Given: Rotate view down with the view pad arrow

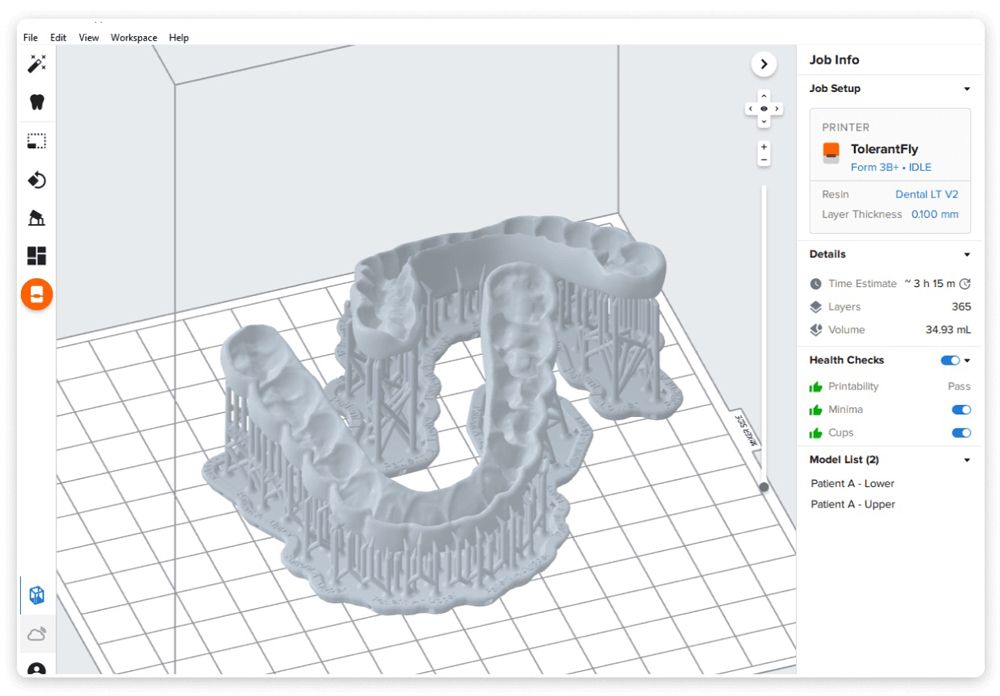Looking at the screenshot, I should [x=764, y=122].
